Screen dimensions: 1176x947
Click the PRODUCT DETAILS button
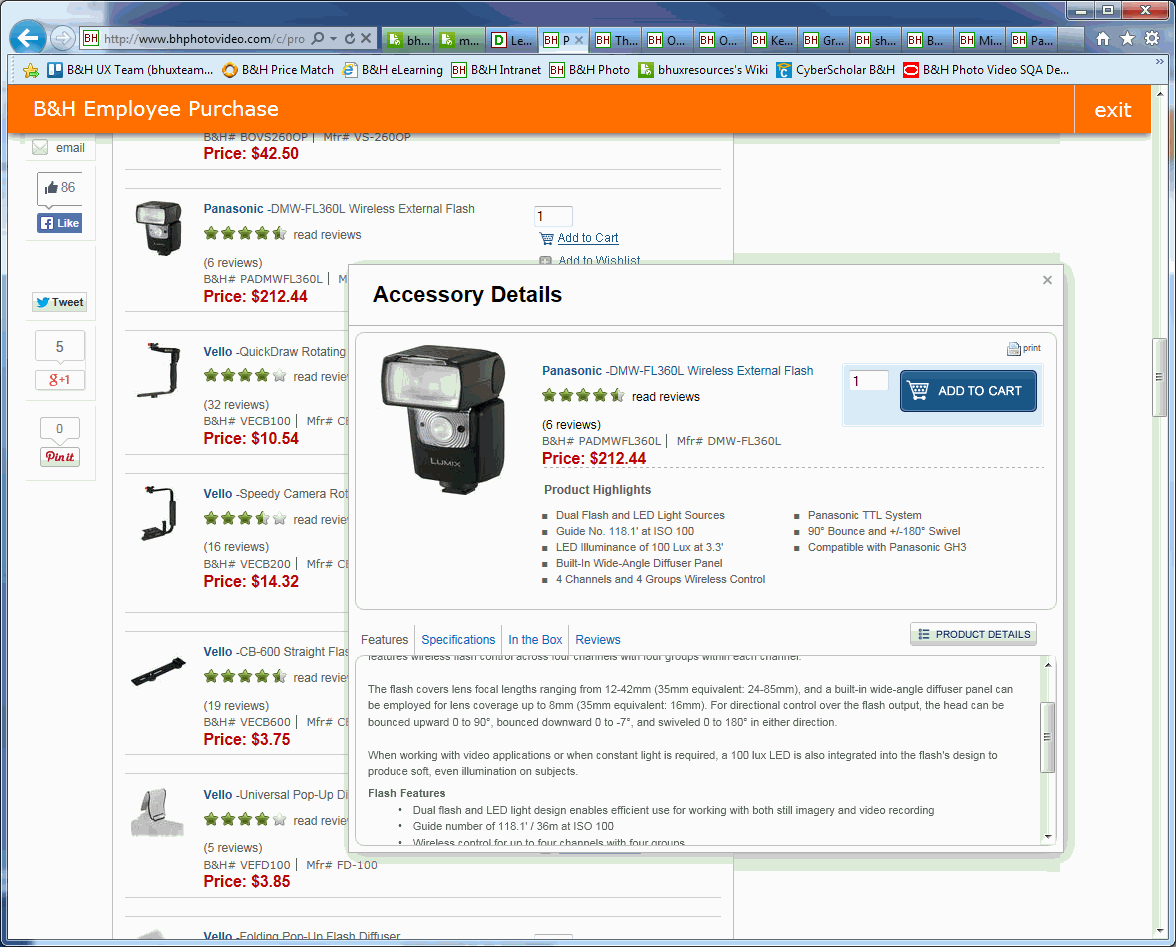click(974, 634)
